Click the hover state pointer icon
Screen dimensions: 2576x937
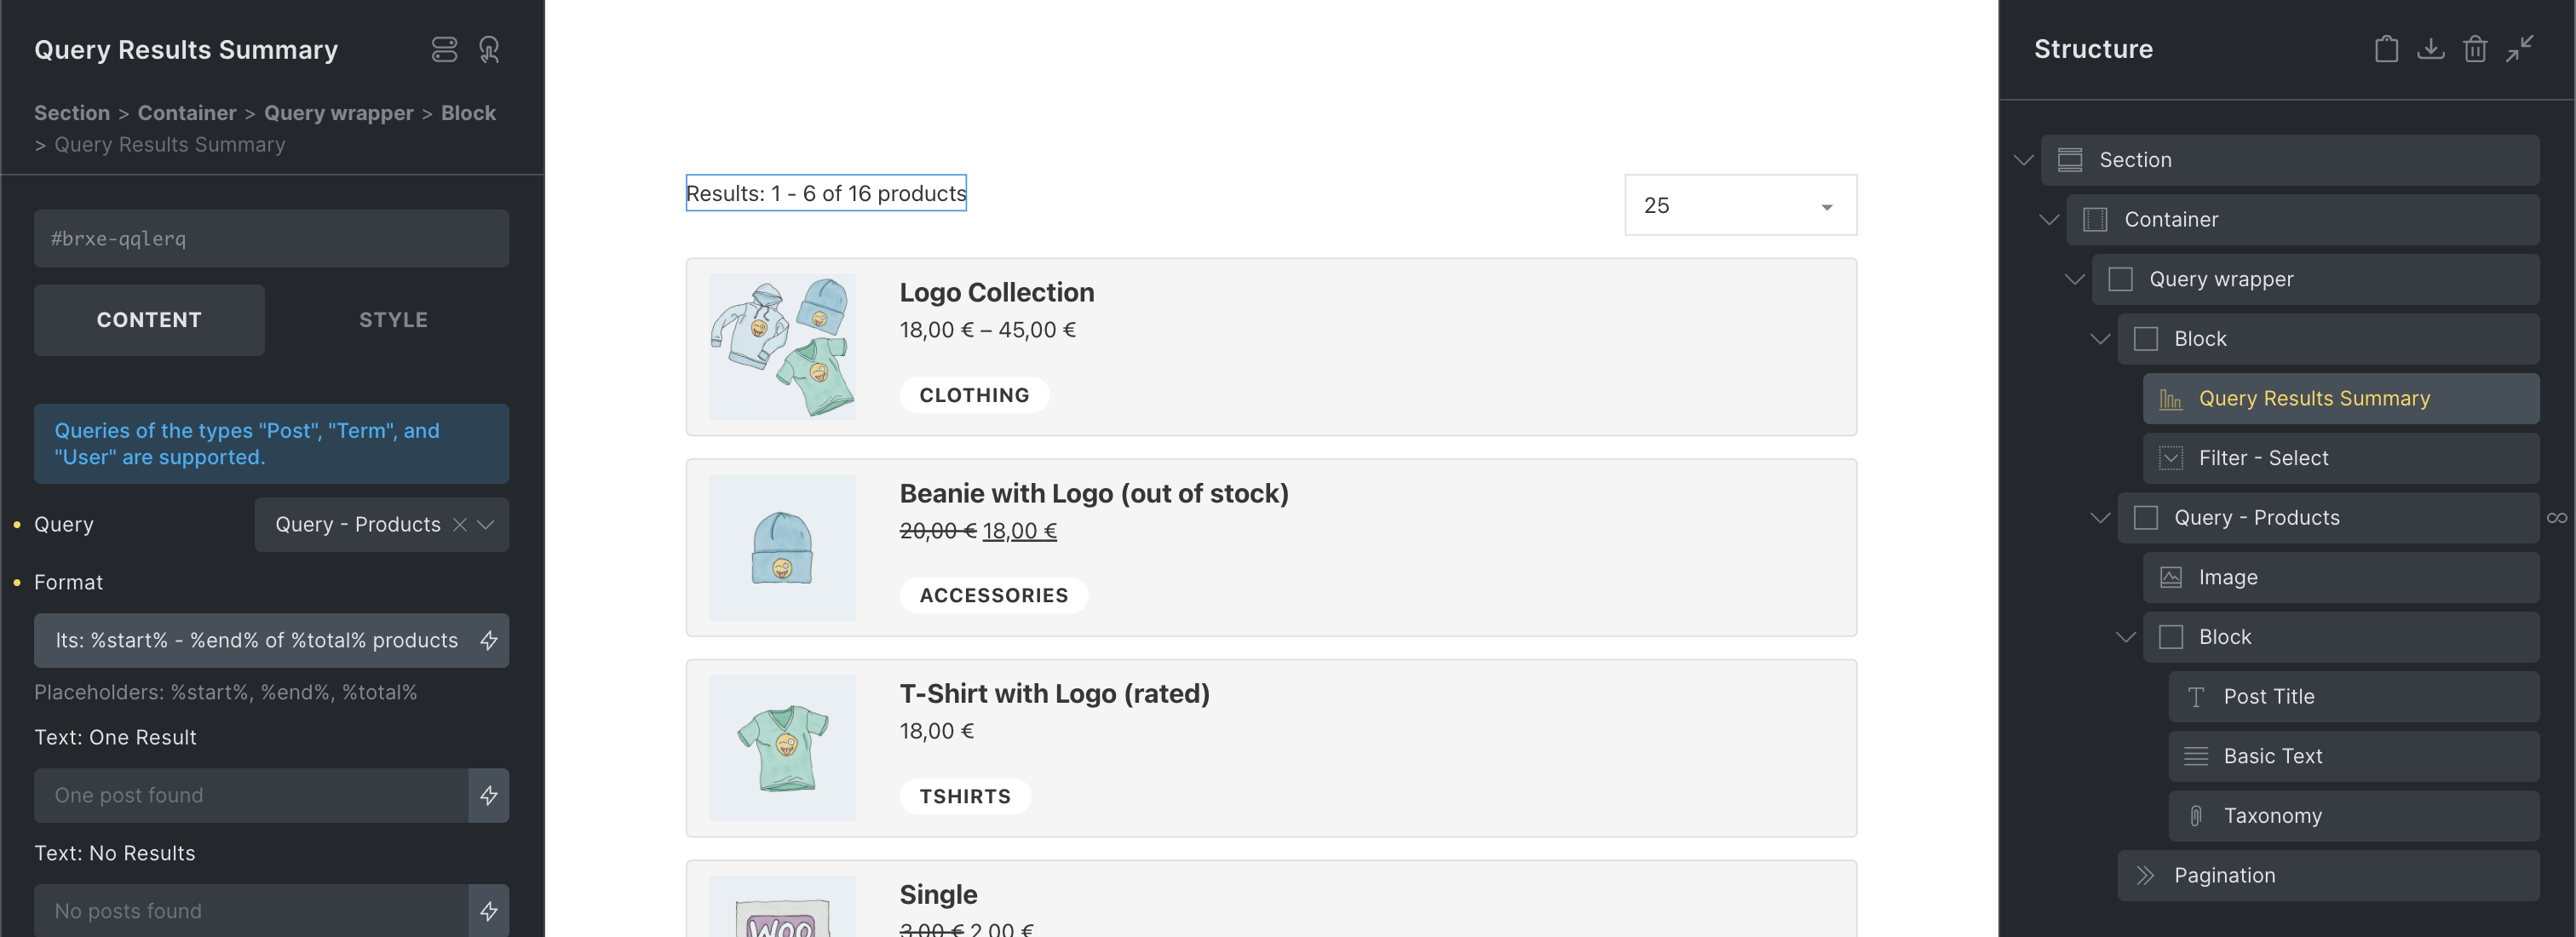489,49
